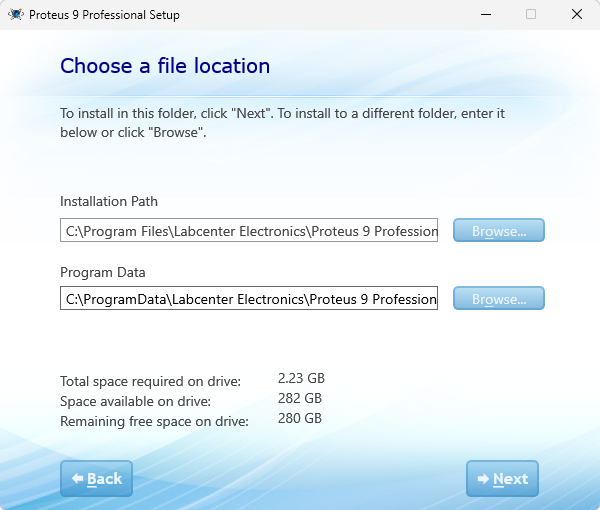600x510 pixels.
Task: Click the disabled maximize button
Action: click(531, 15)
